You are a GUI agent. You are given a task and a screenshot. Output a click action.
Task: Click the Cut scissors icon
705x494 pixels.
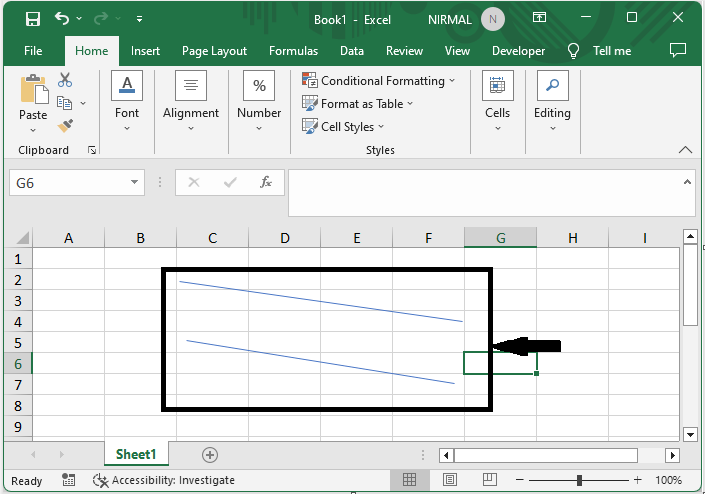65,80
